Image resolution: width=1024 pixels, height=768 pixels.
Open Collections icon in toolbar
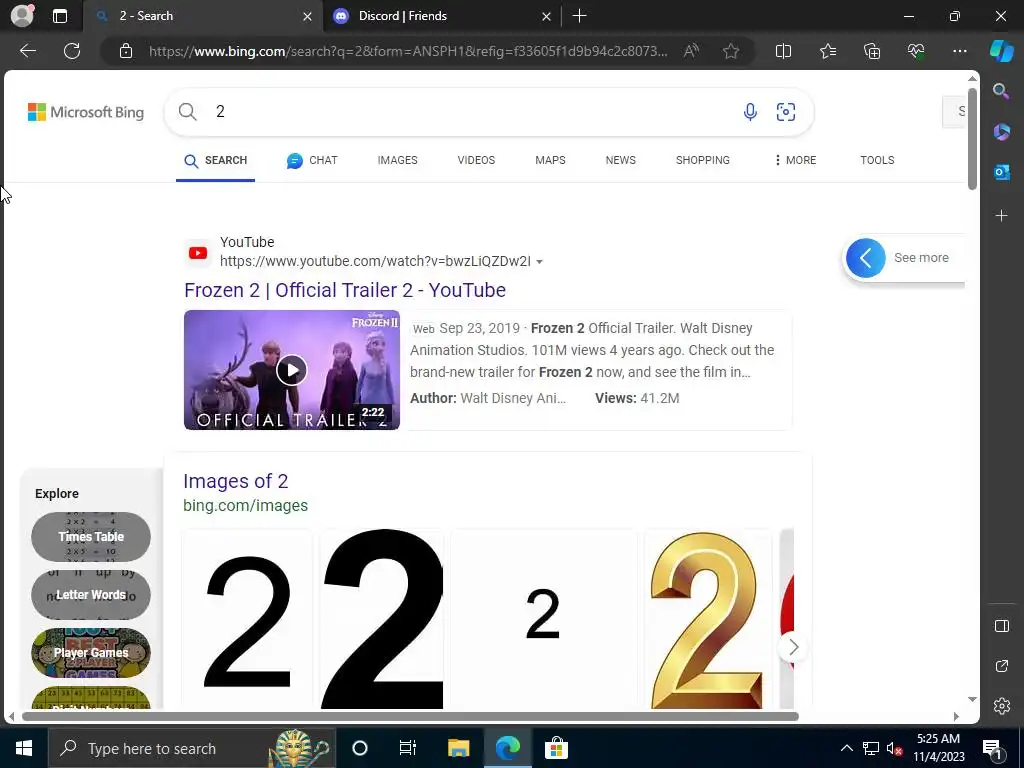[x=872, y=51]
